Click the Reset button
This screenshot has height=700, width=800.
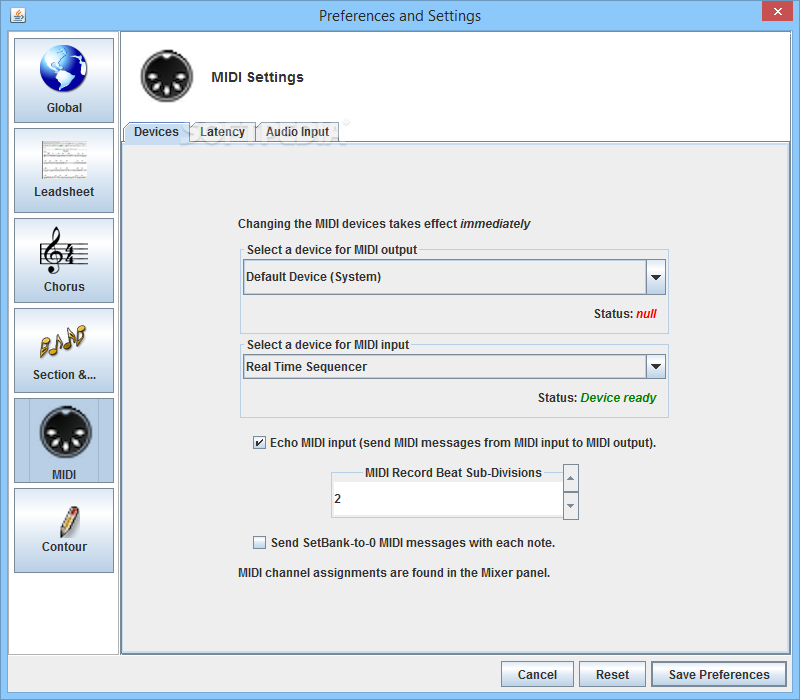click(x=612, y=674)
